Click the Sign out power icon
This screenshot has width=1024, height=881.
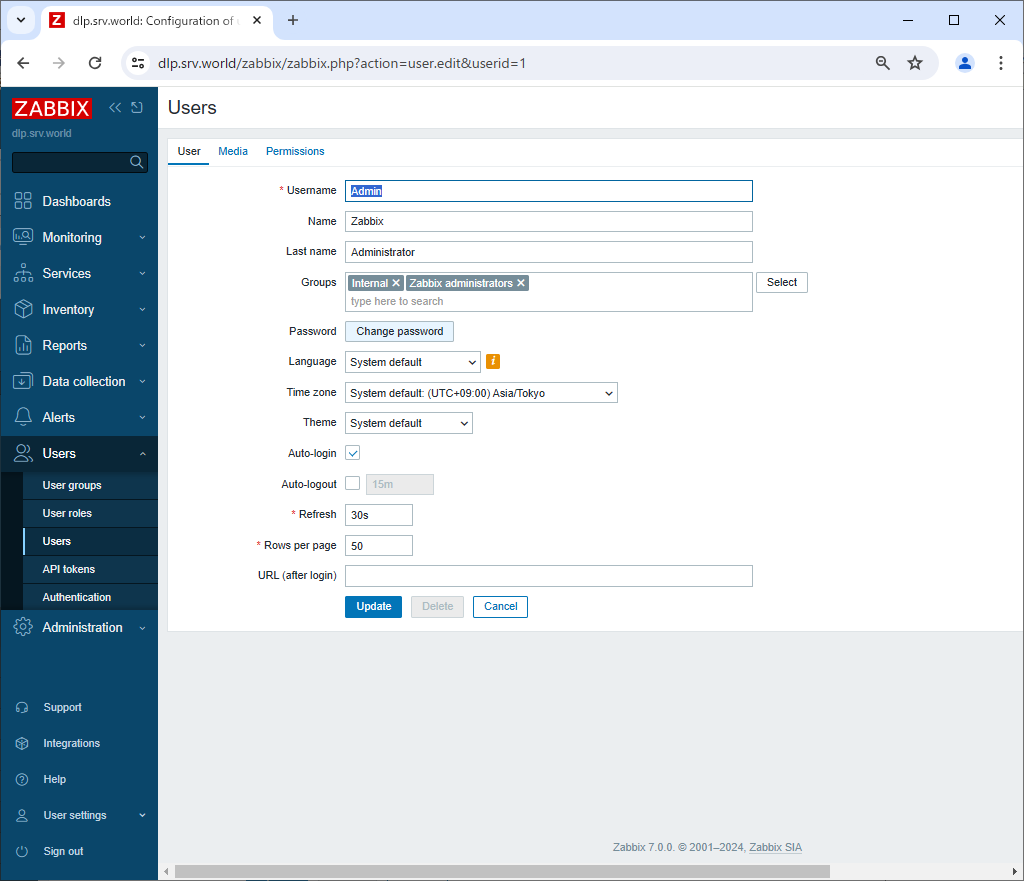point(22,851)
